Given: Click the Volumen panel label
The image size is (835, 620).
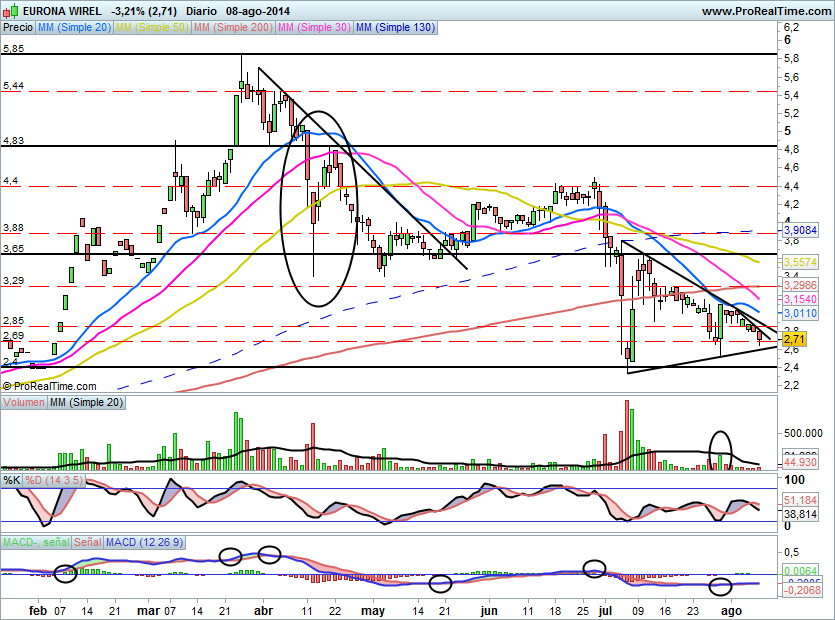Looking at the screenshot, I should pos(23,402).
